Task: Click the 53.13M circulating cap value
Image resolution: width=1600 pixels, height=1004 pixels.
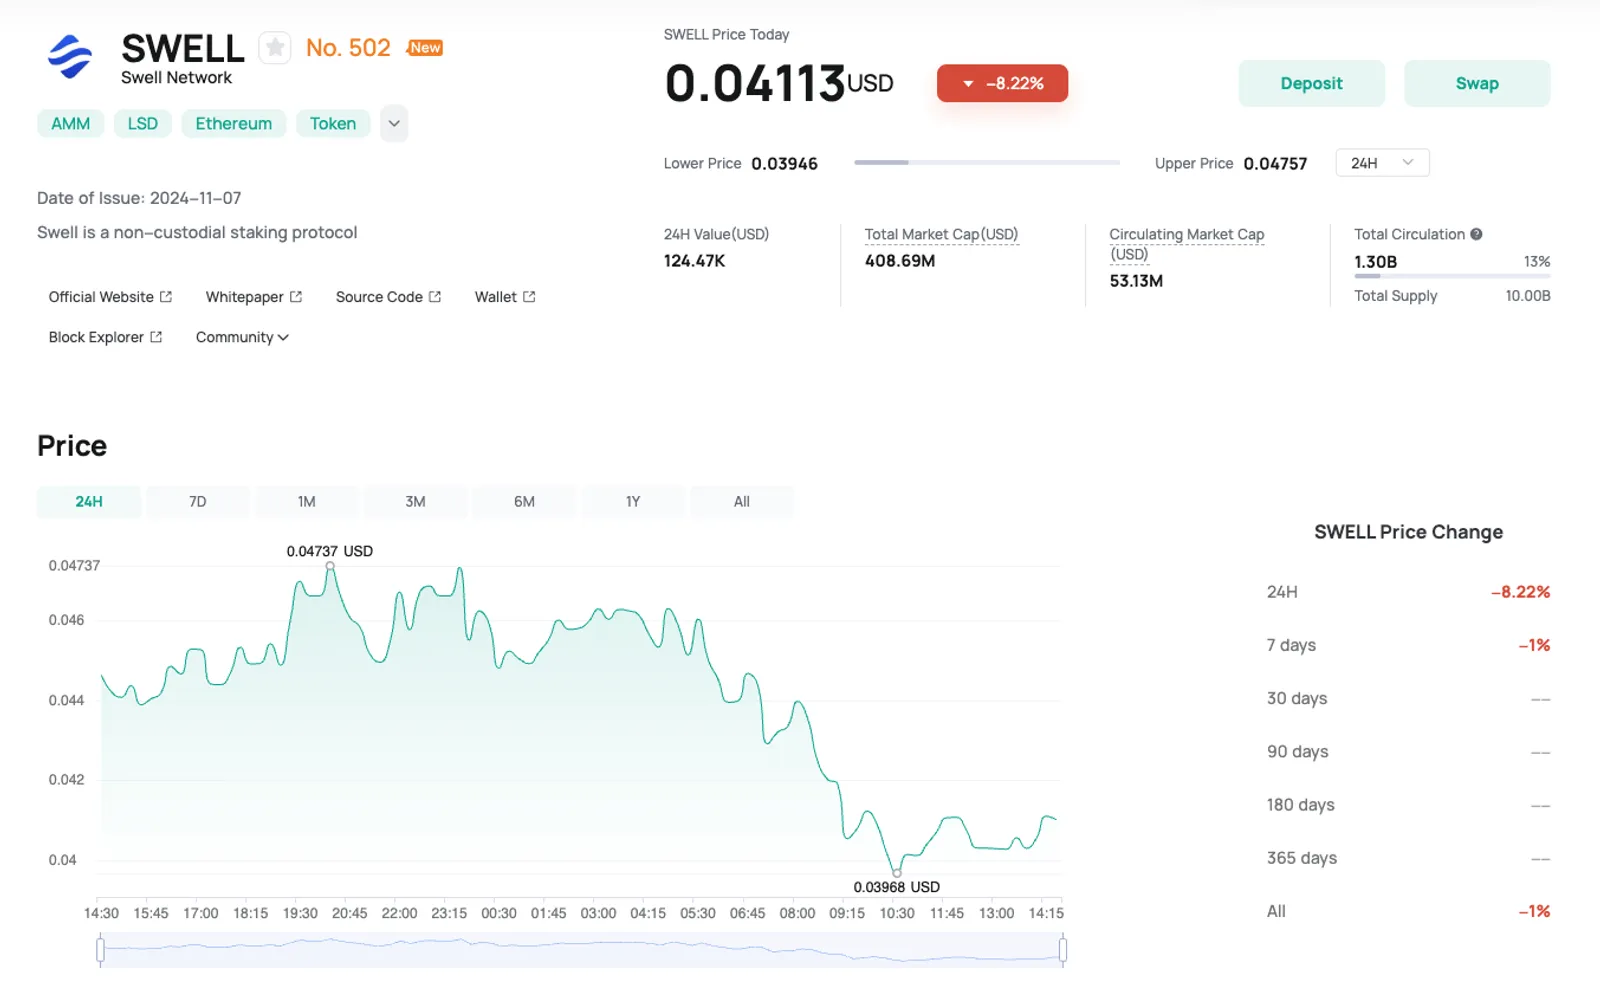Action: tap(1136, 281)
